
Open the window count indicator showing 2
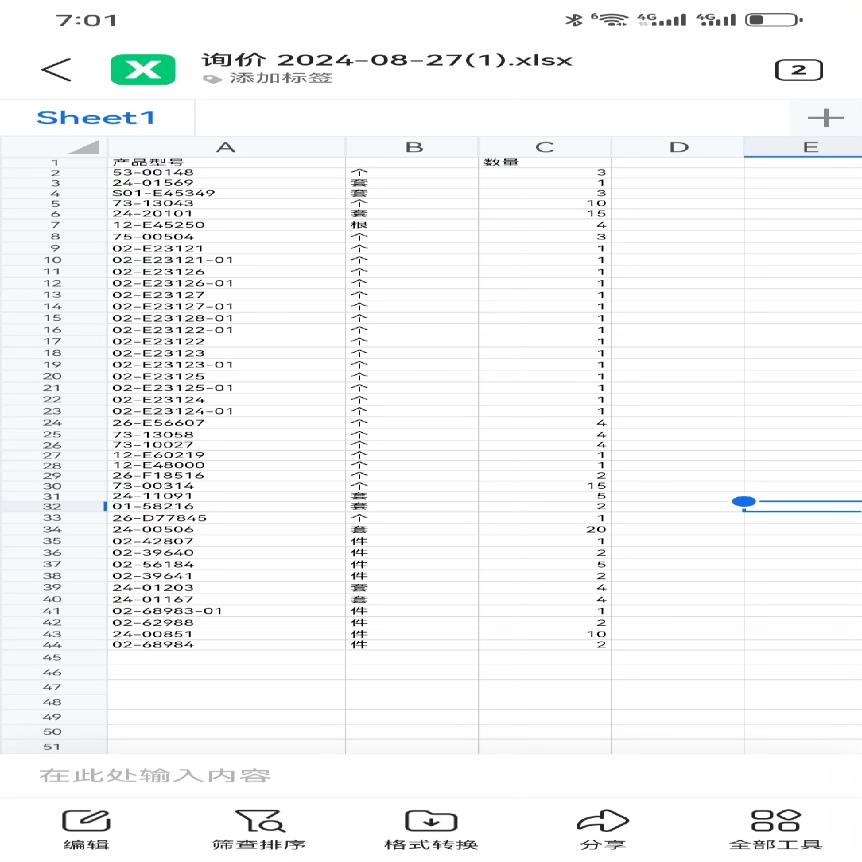point(798,70)
